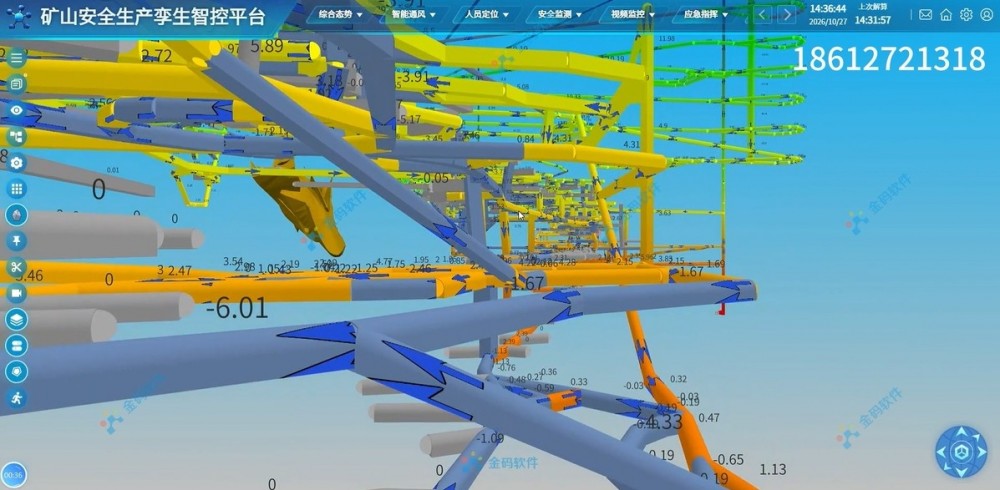Toggle the eye visibility icon in sidebar
The image size is (1000, 490).
(x=17, y=110)
